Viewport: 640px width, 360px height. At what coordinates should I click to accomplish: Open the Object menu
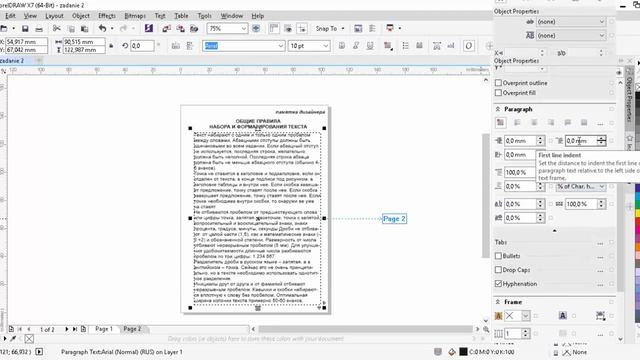point(81,16)
